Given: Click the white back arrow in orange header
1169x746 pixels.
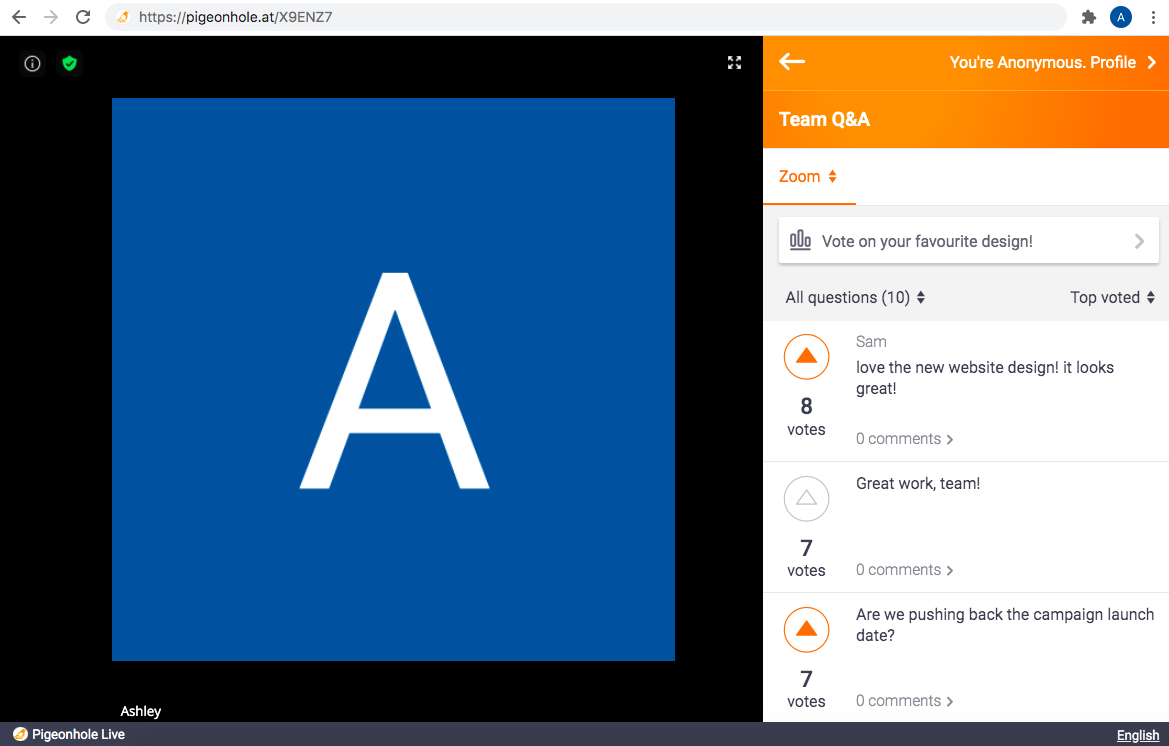Looking at the screenshot, I should pos(792,62).
